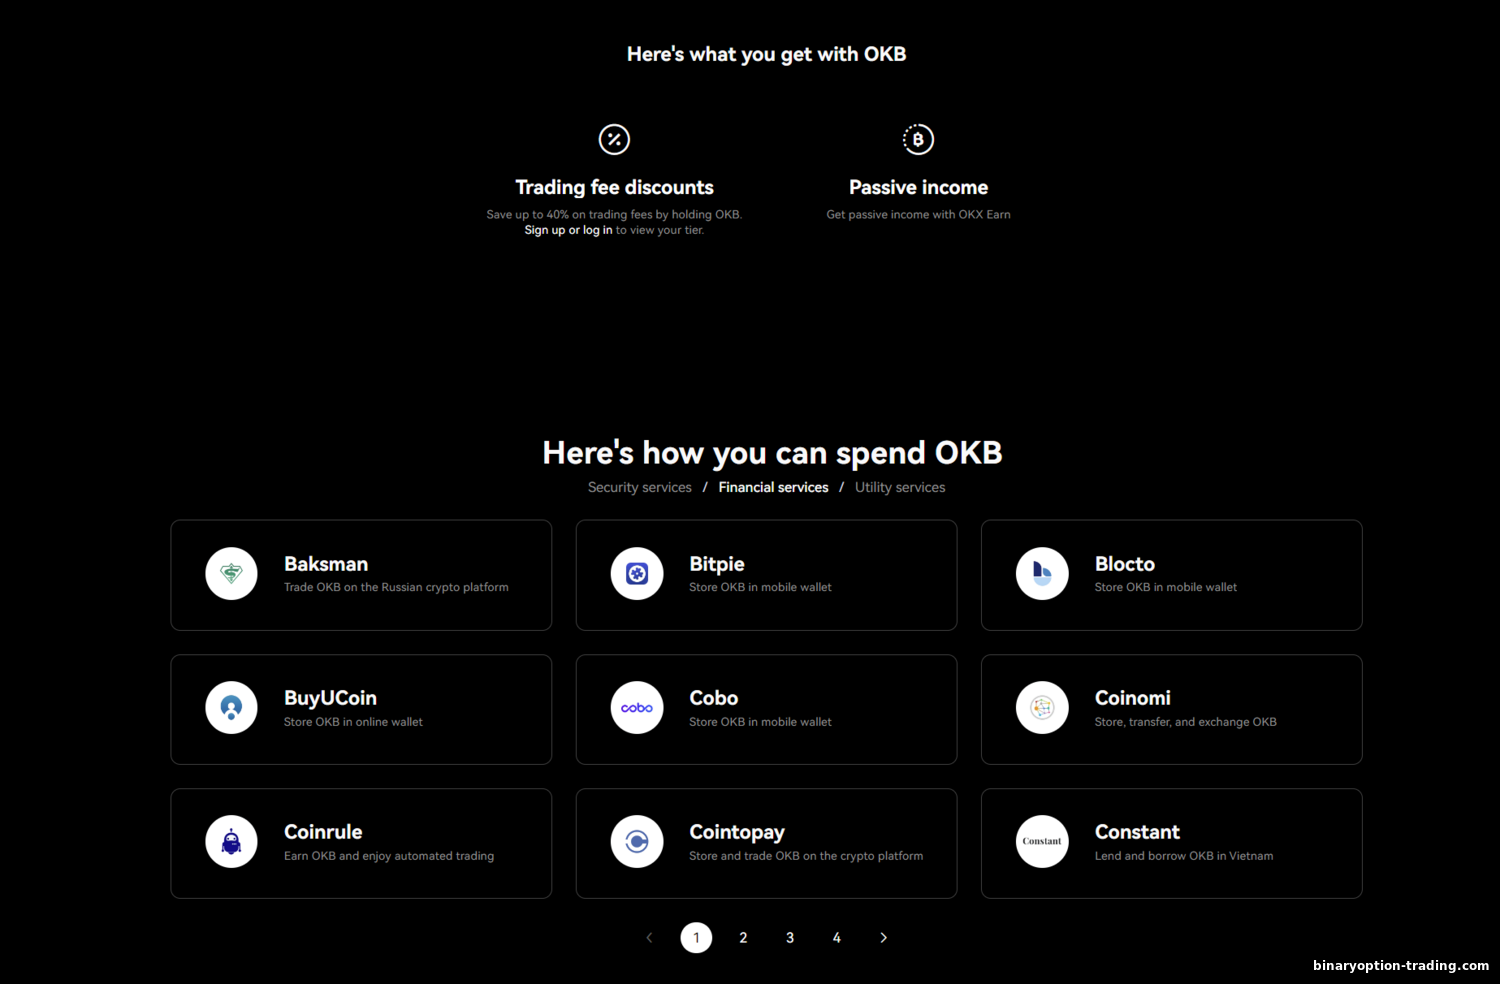Click the Cointopay card title

pyautogui.click(x=737, y=832)
